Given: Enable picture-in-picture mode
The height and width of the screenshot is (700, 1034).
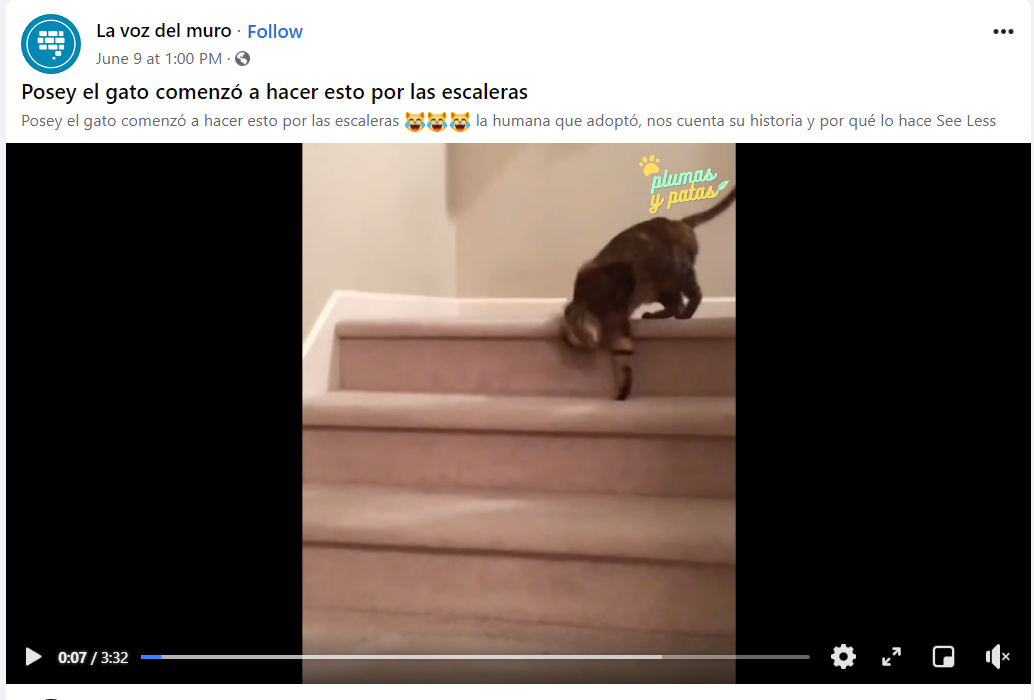Looking at the screenshot, I should pos(943,657).
